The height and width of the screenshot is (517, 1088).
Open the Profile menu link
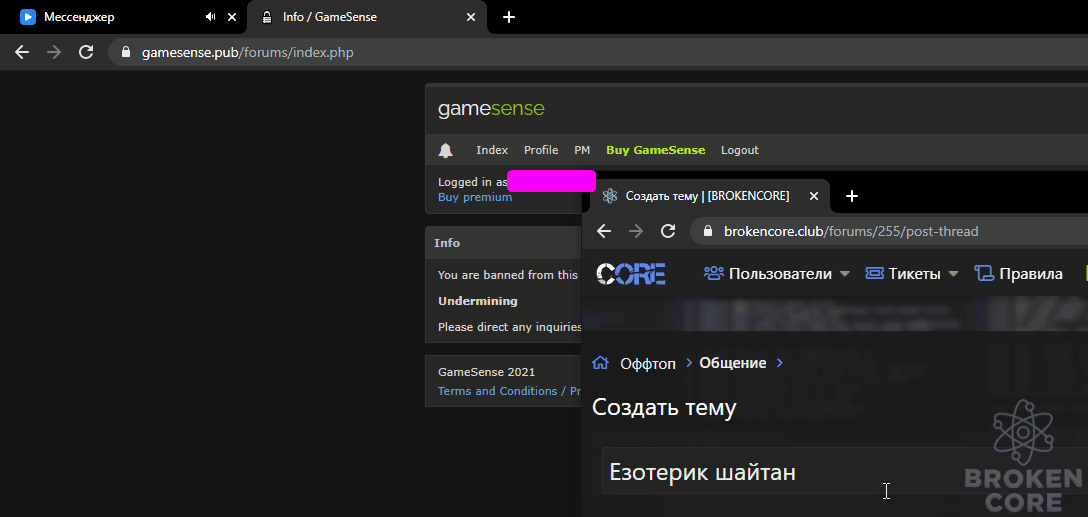point(541,150)
